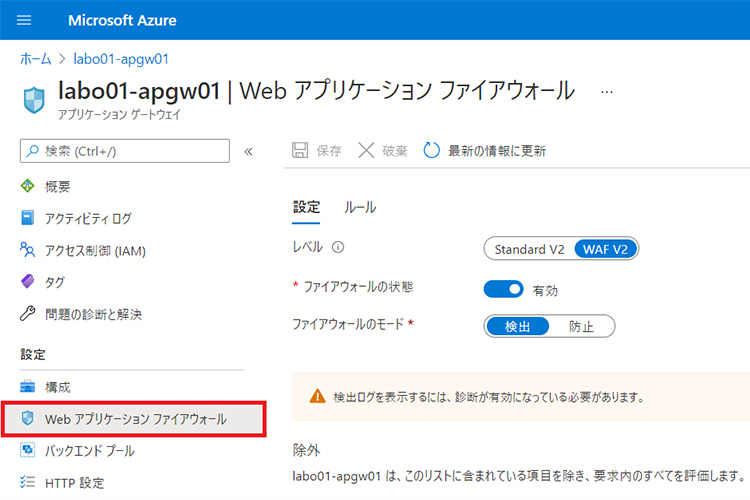Viewport: 750px width, 500px height.
Task: Click the HTTP 設定 checklist icon
Action: coord(27,482)
